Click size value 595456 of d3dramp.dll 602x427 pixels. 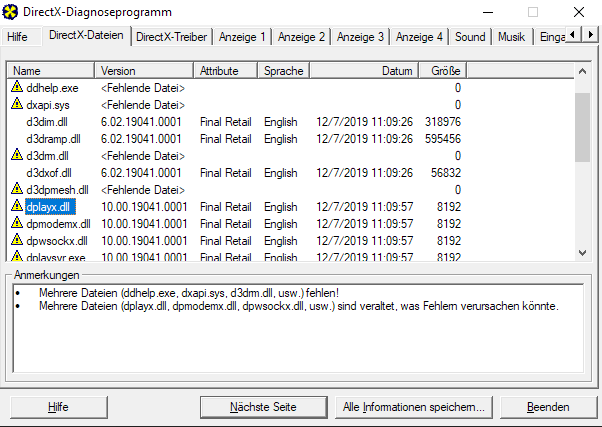tap(443, 139)
